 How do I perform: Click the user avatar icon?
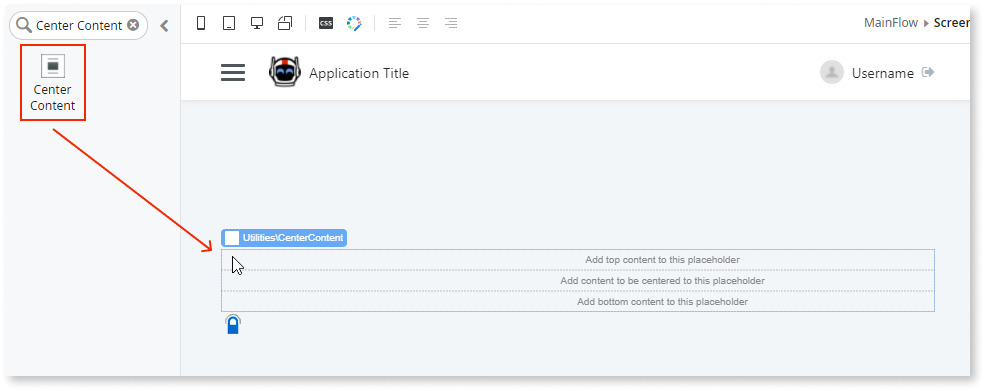(x=832, y=72)
